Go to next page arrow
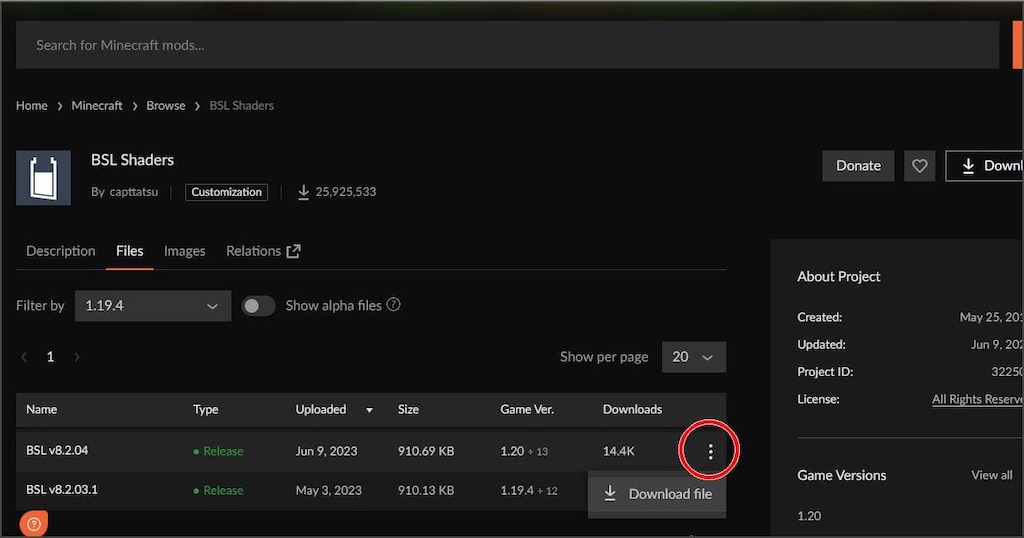Screen dimensions: 1024x538 point(77,357)
